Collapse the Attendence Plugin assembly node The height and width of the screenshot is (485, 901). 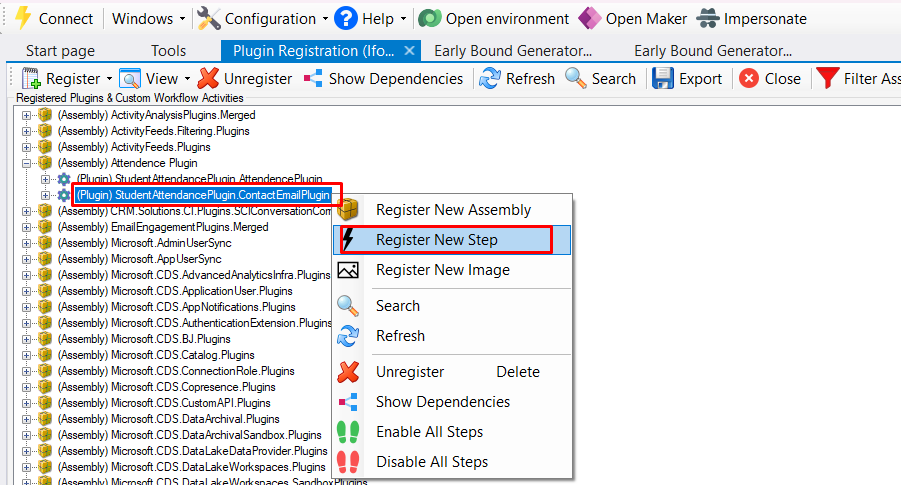[x=27, y=163]
